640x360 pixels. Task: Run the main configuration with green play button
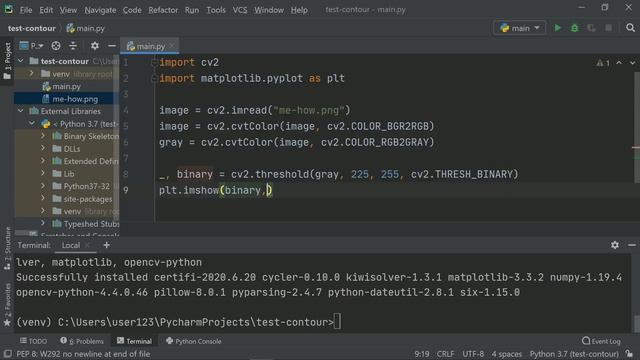[558, 28]
